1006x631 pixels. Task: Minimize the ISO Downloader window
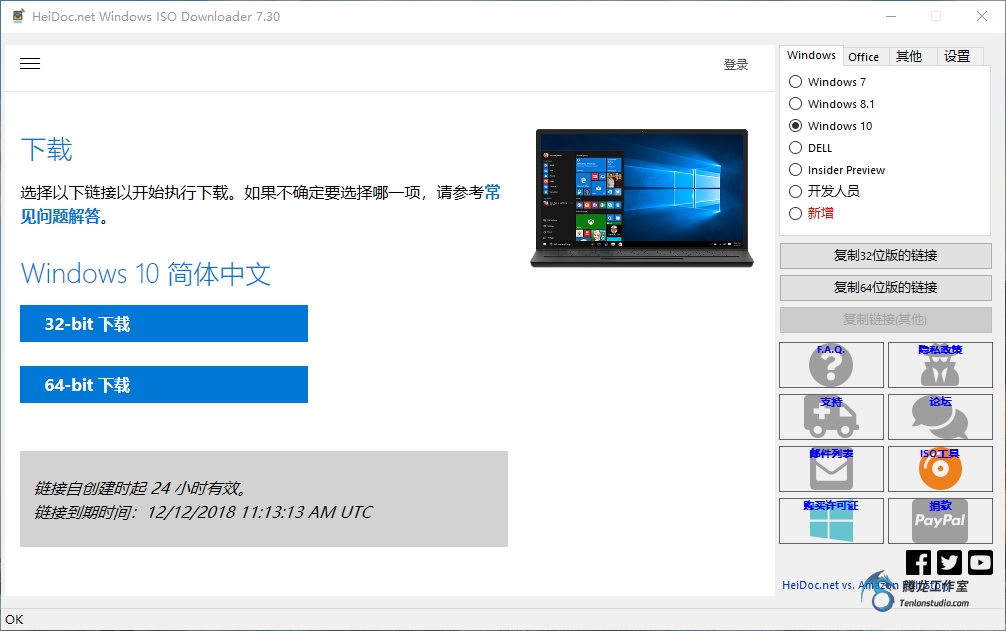[891, 16]
